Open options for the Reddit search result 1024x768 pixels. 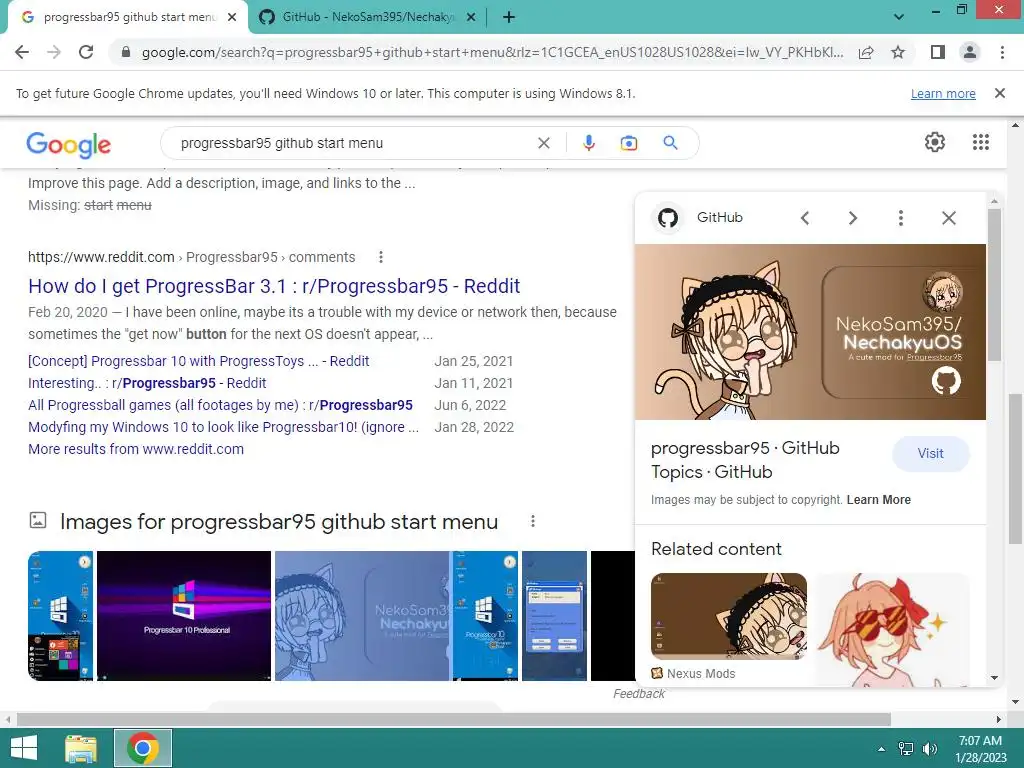click(381, 257)
